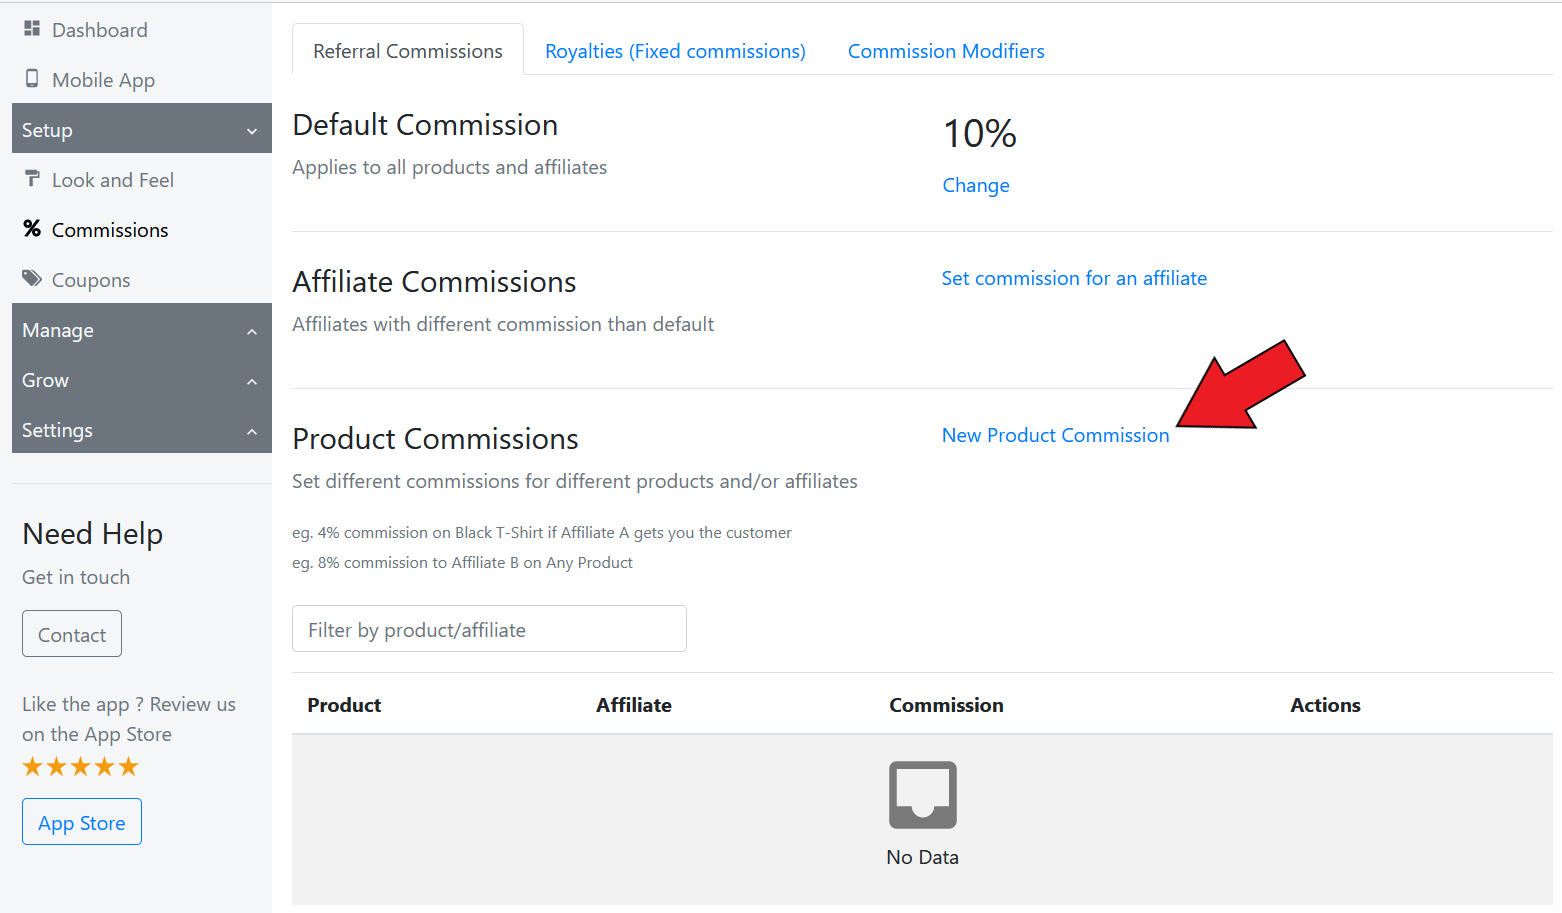Click the Mobile App phone icon
Screen dimensions: 1562x913
(32, 79)
